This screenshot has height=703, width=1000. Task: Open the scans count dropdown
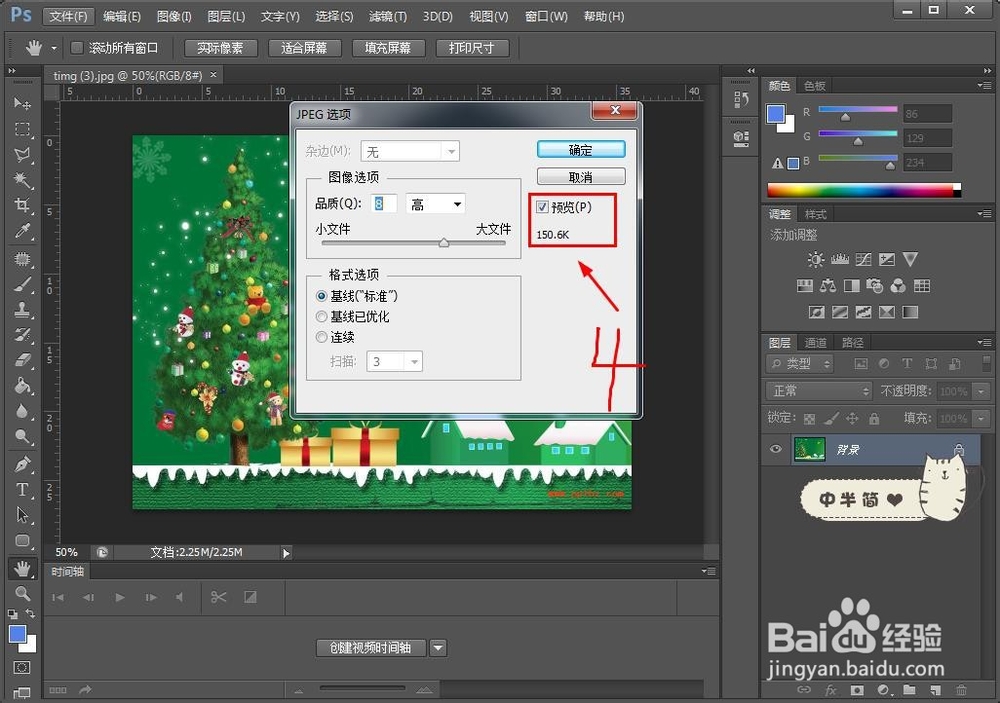click(x=395, y=362)
